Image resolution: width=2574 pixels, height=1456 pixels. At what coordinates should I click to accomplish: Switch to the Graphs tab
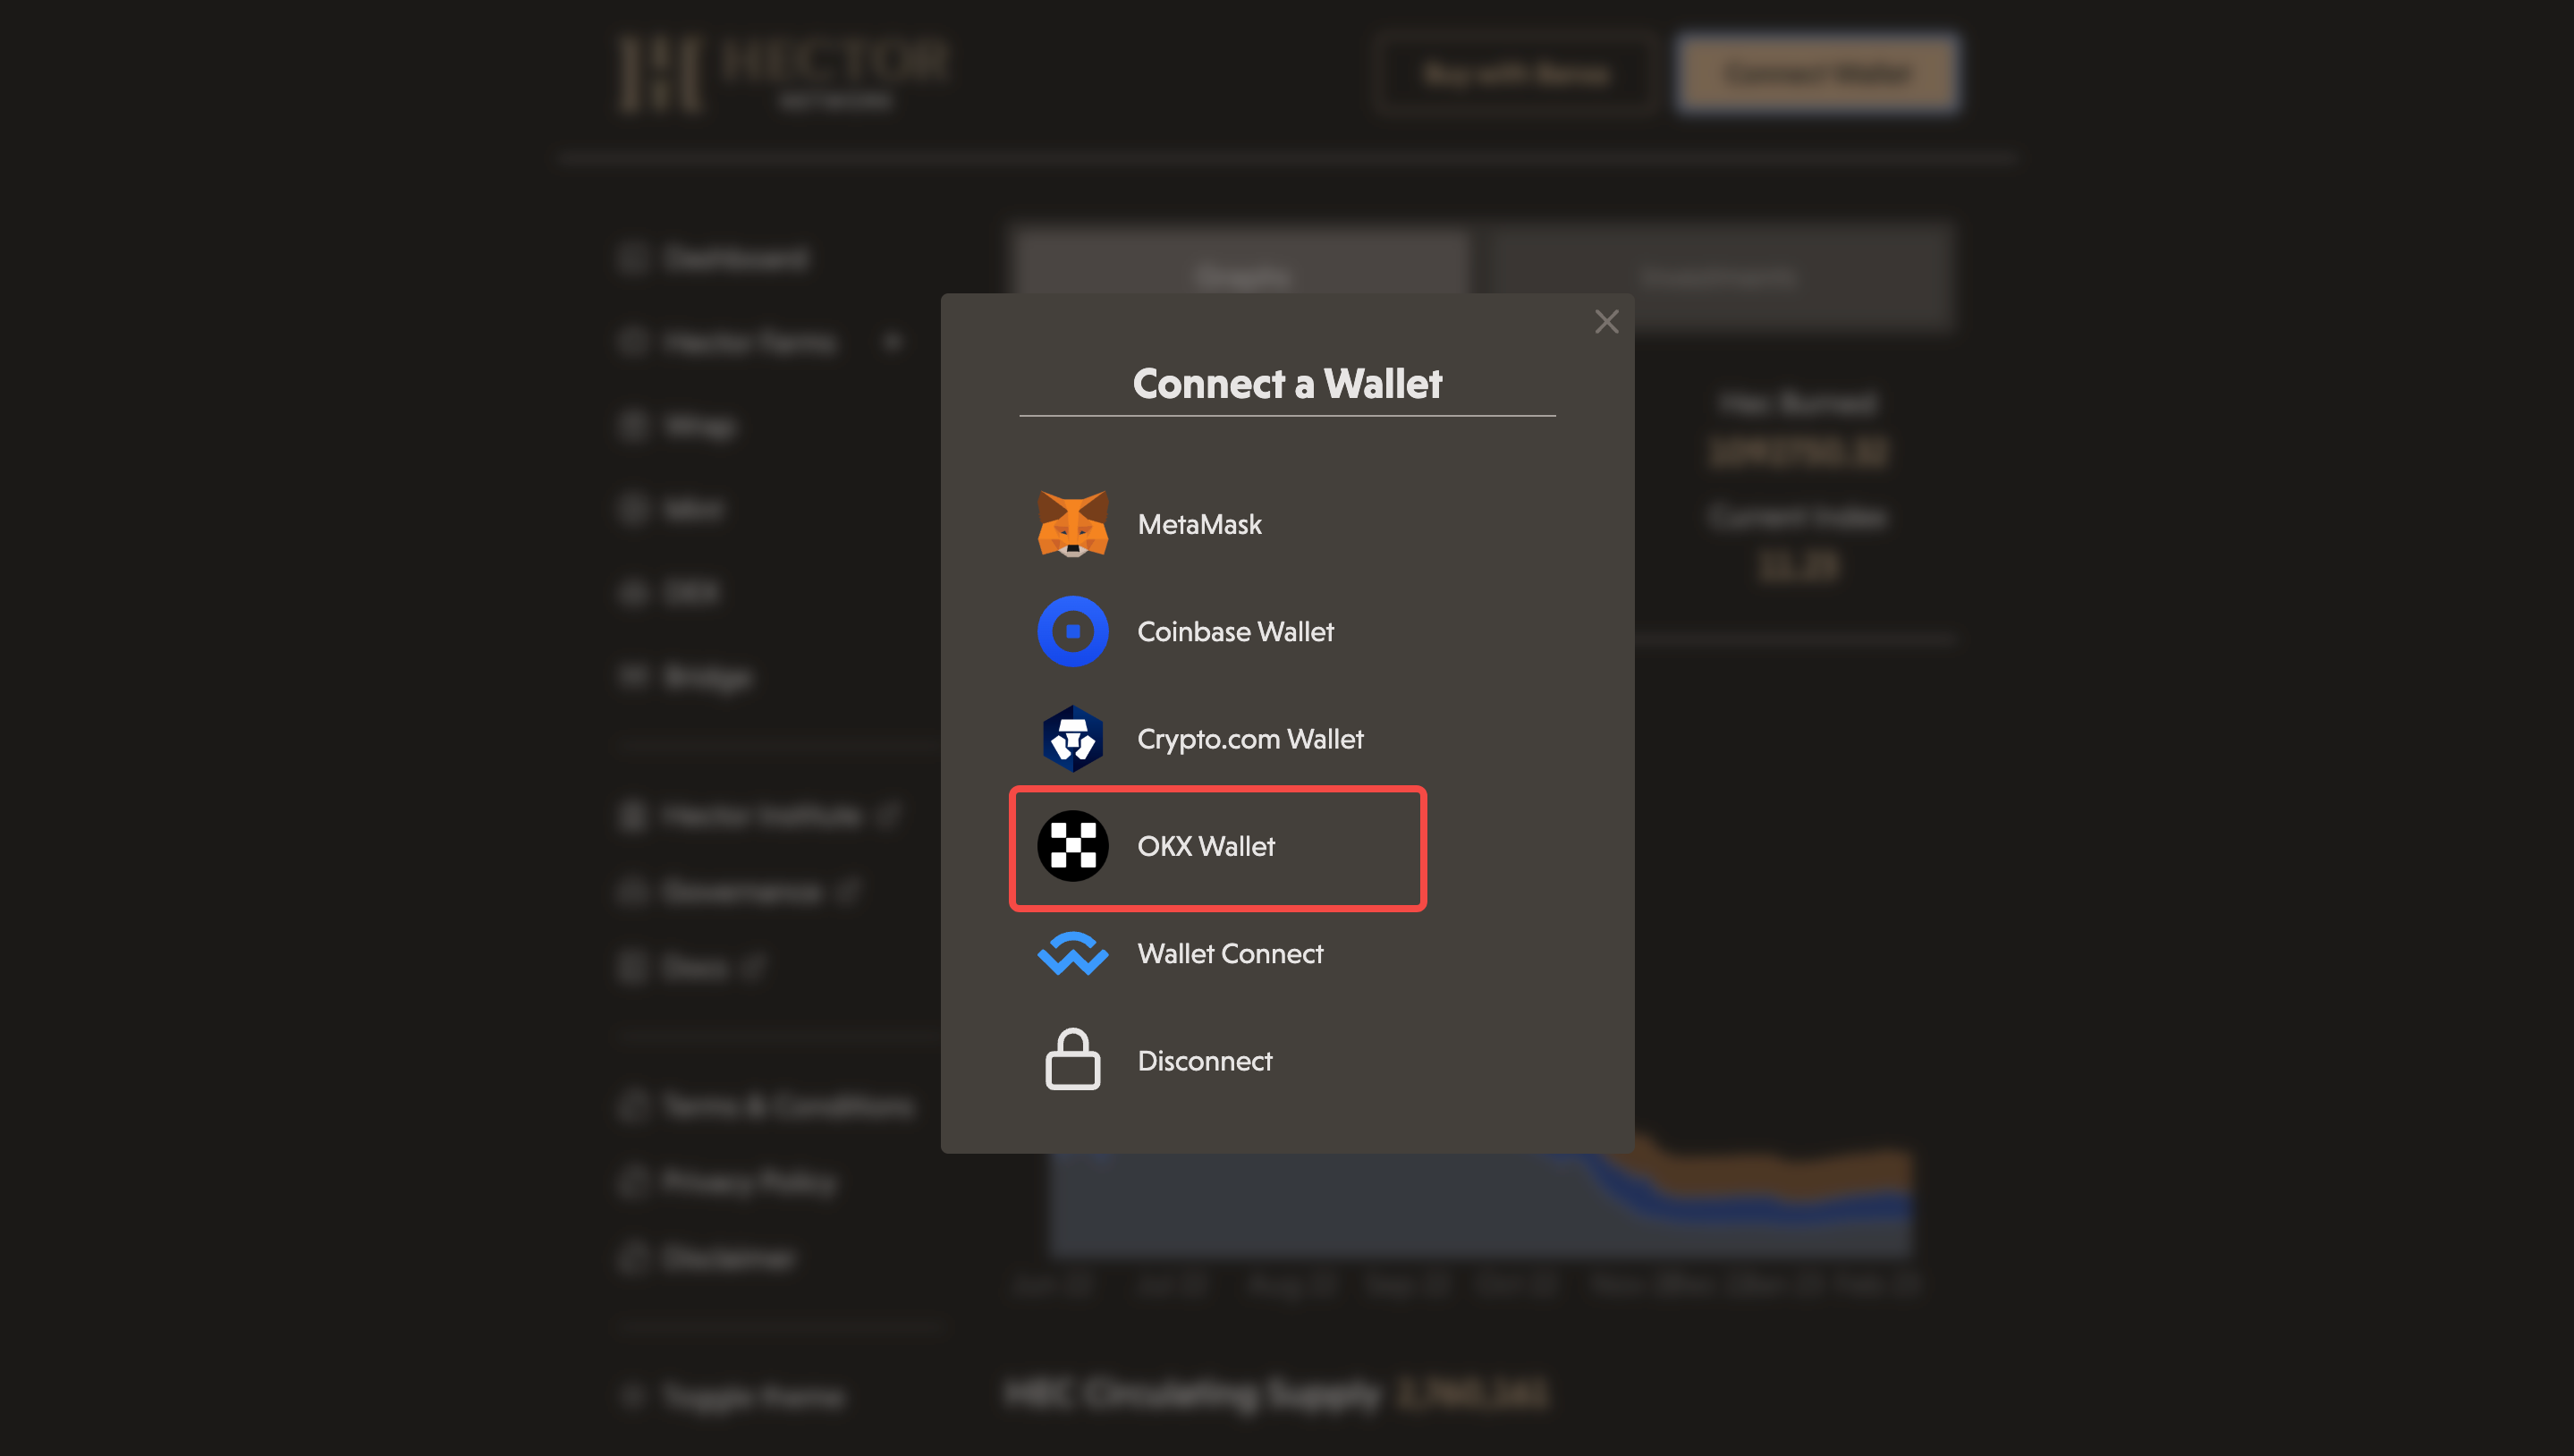(1242, 276)
